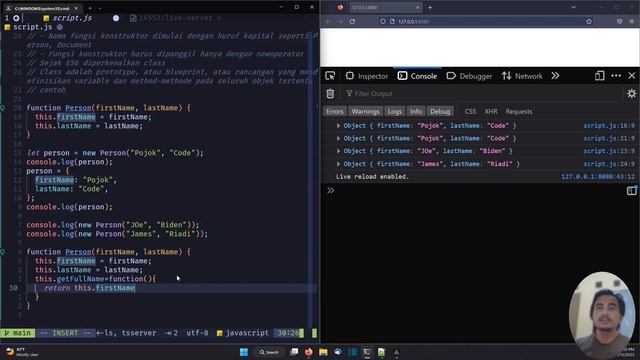640x360 pixels.
Task: Go back in Firefox
Action: (x=328, y=21)
